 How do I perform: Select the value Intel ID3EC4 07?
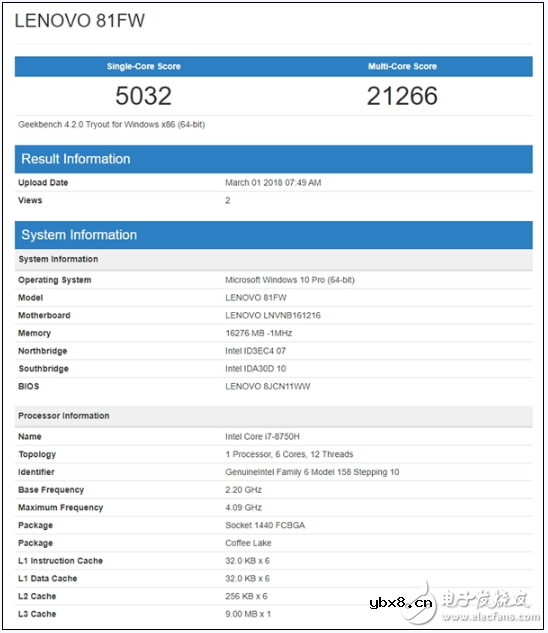tap(255, 351)
